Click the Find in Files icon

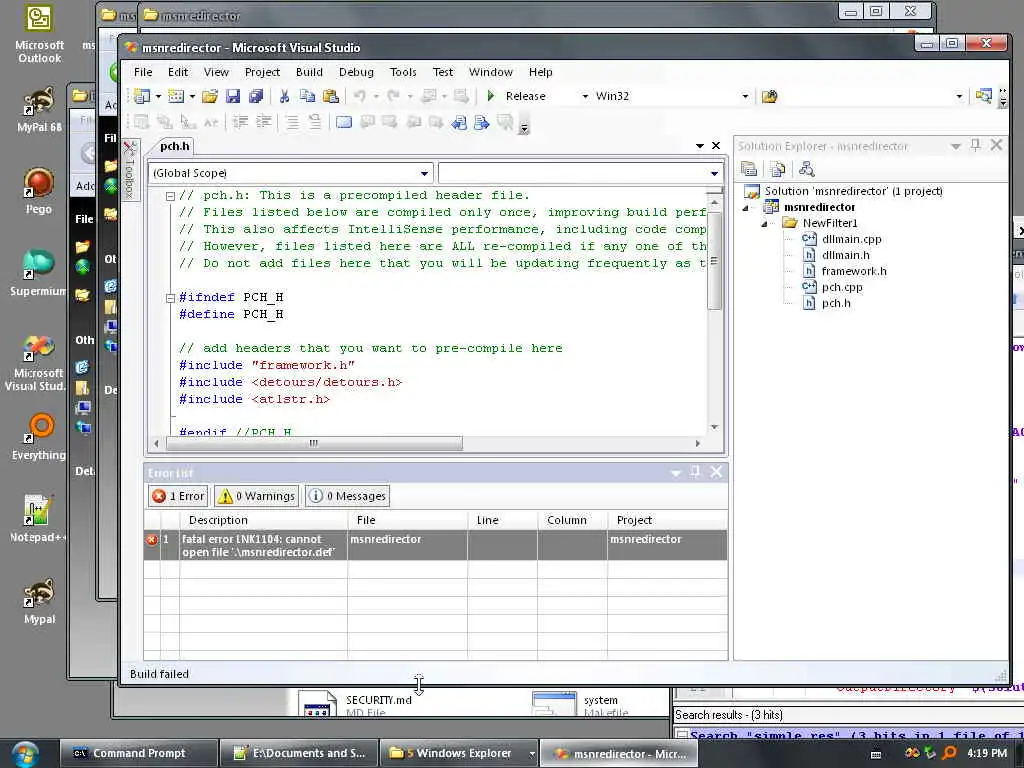(x=769, y=97)
